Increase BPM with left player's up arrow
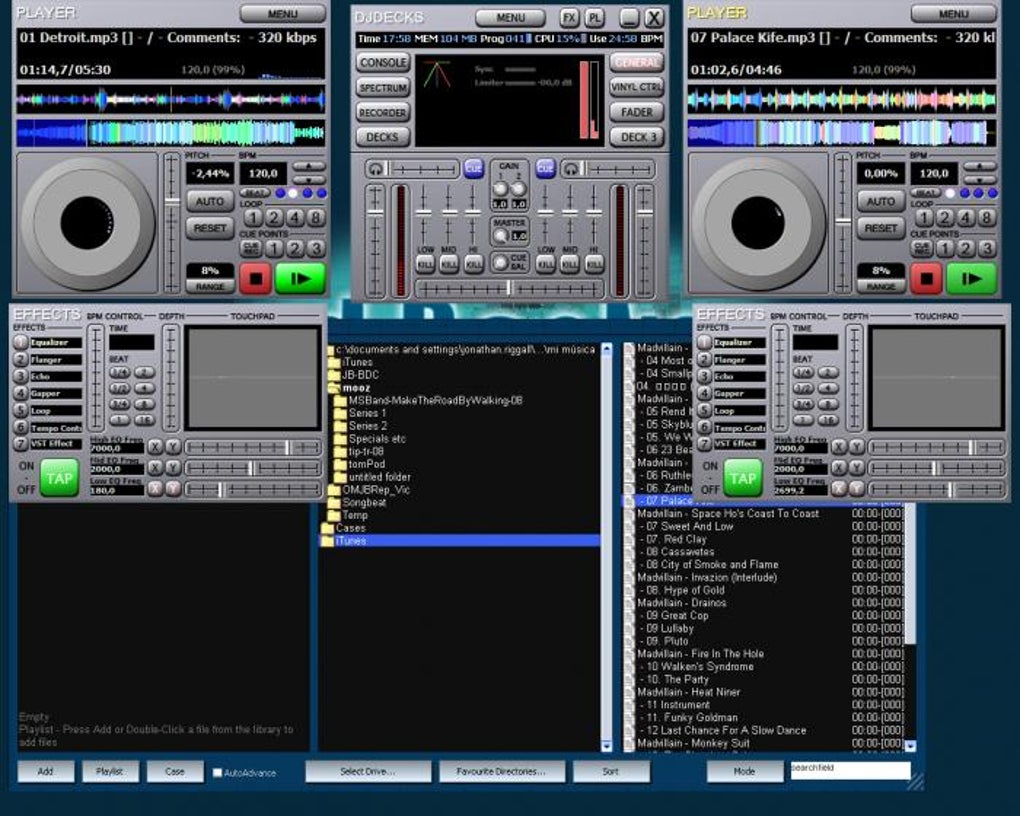Viewport: 1020px width, 816px height. click(x=308, y=167)
